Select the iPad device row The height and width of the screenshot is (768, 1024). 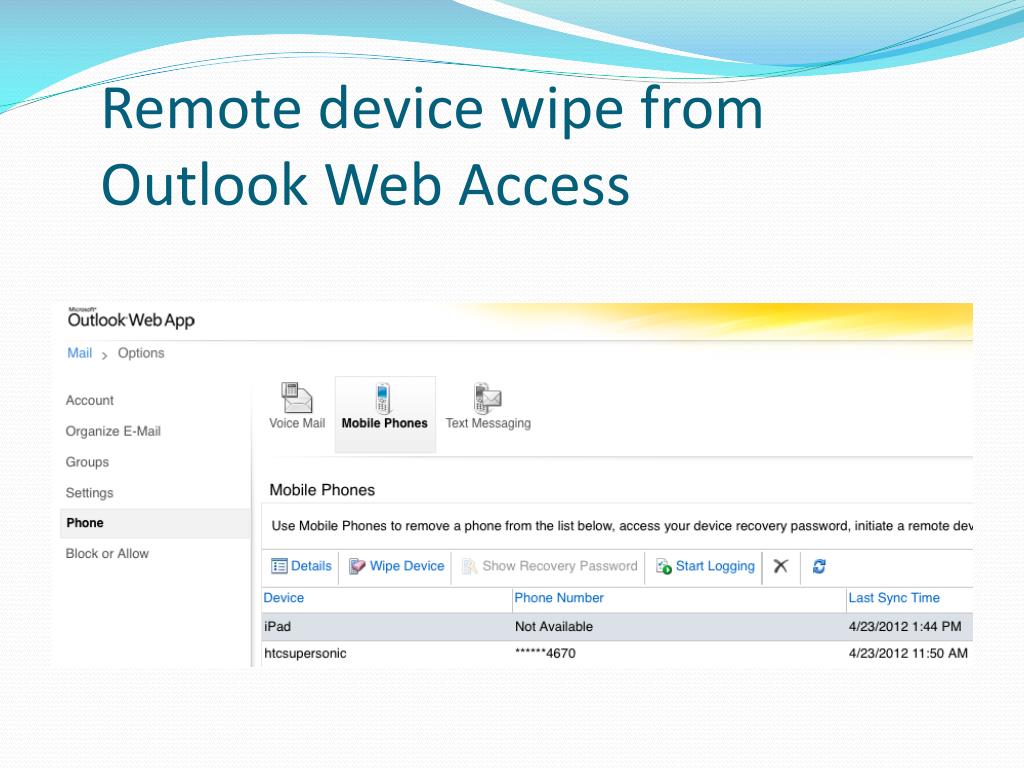pos(617,626)
